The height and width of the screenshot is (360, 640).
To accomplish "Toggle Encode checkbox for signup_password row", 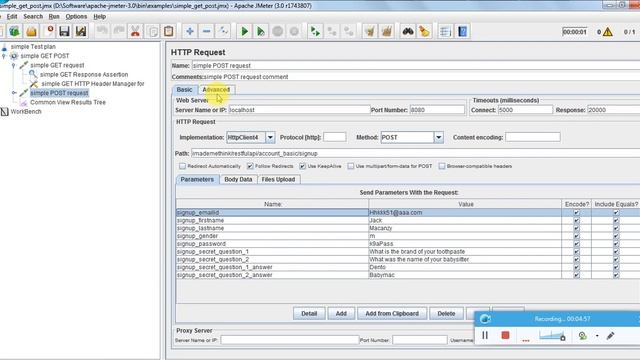I will click(576, 244).
